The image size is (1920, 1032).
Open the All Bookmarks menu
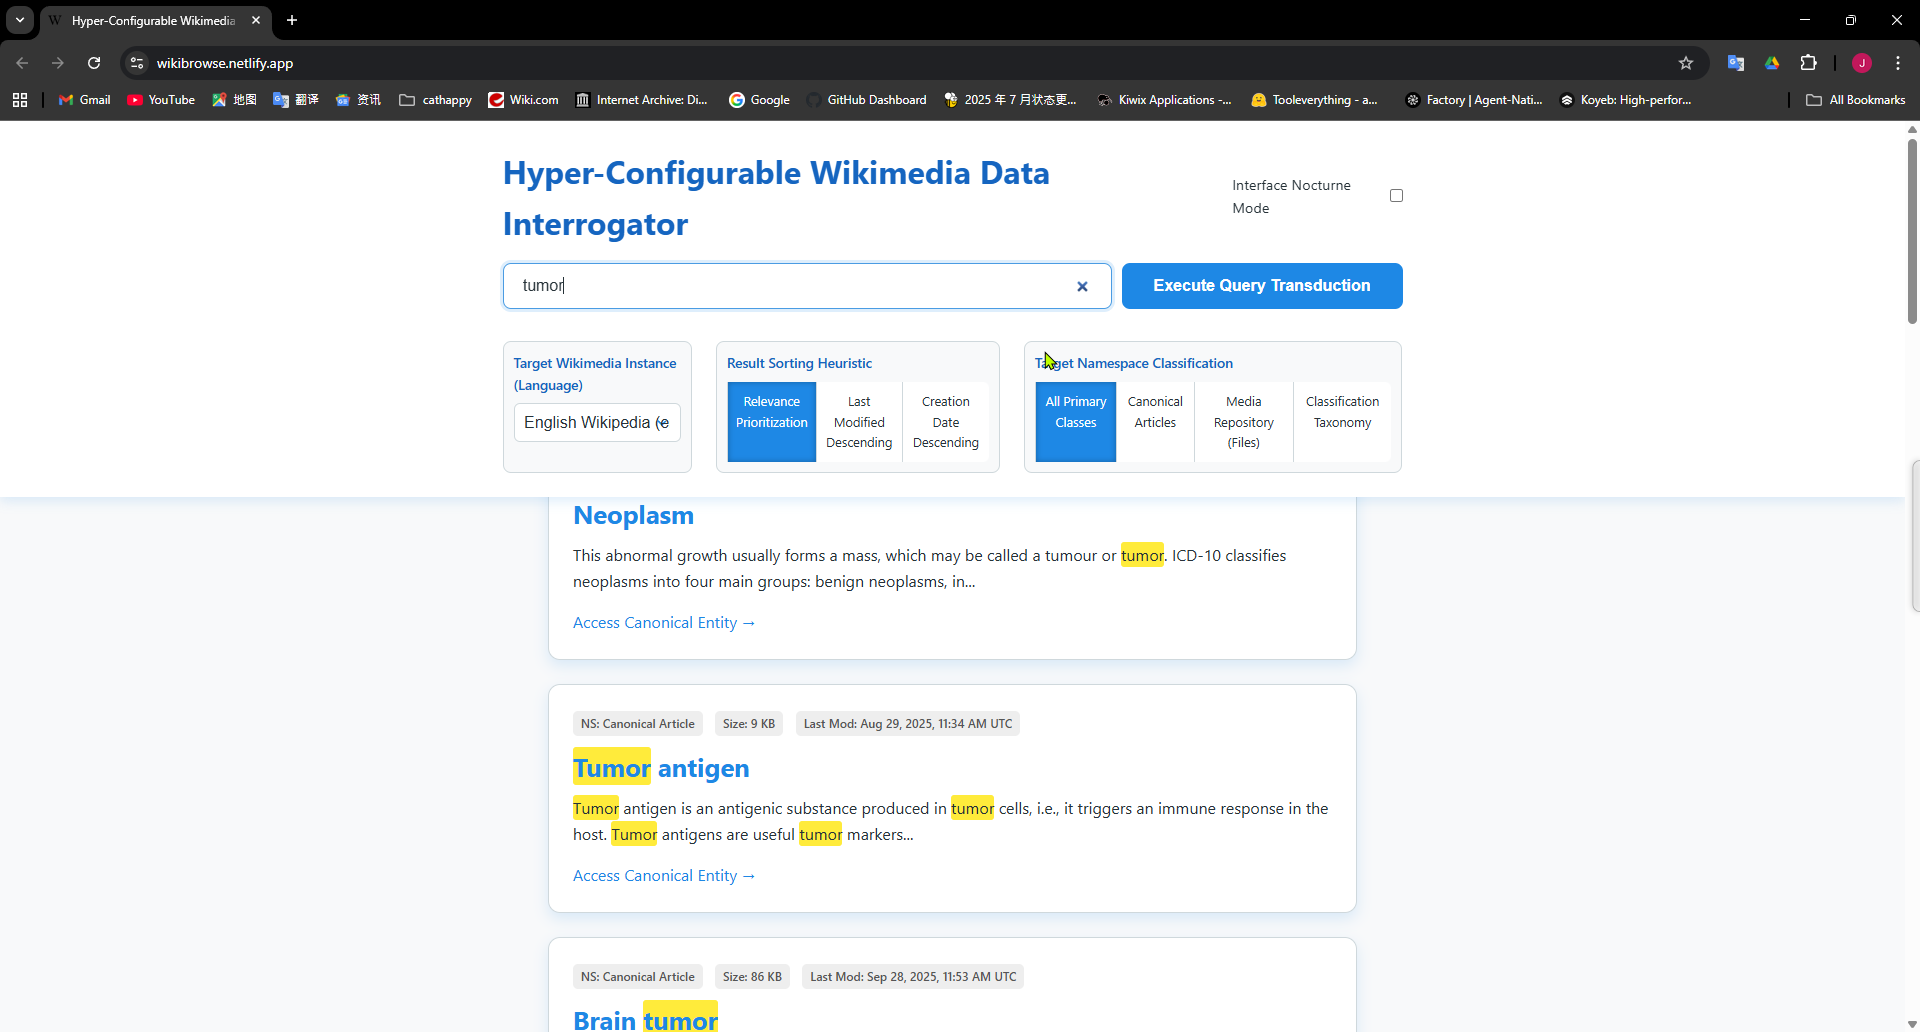(x=1855, y=100)
